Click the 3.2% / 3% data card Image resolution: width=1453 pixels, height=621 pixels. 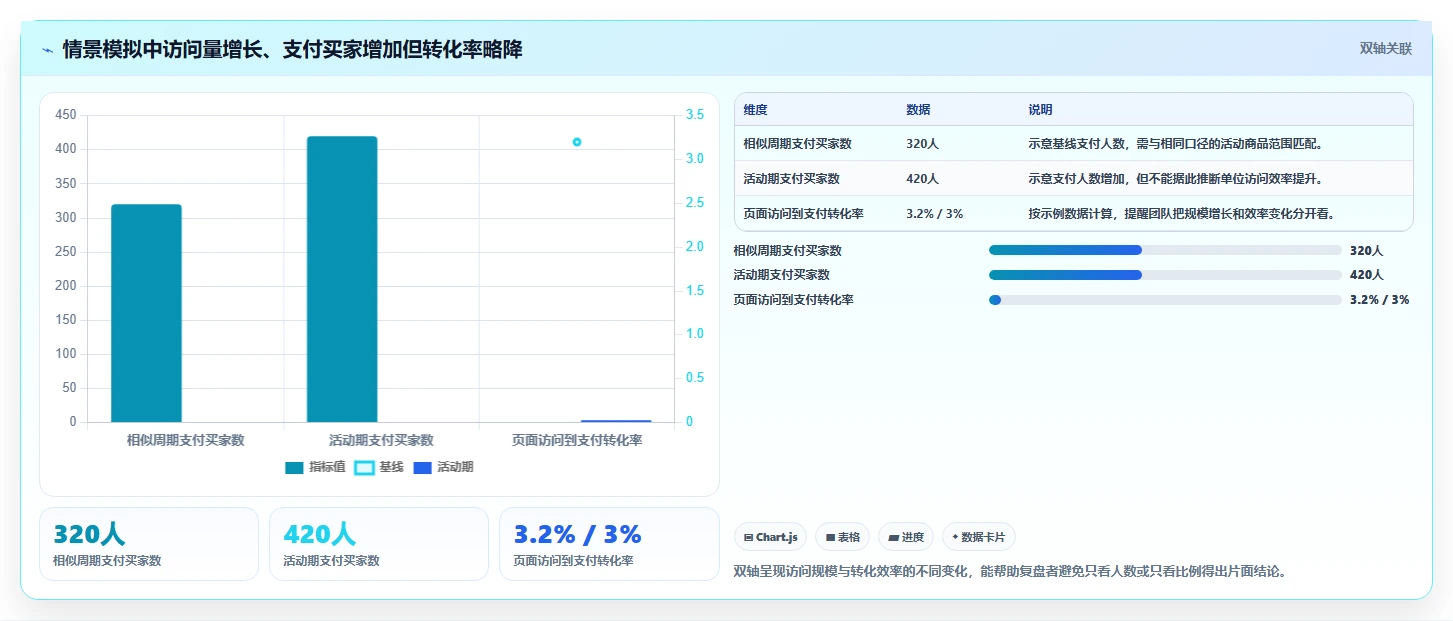point(609,544)
